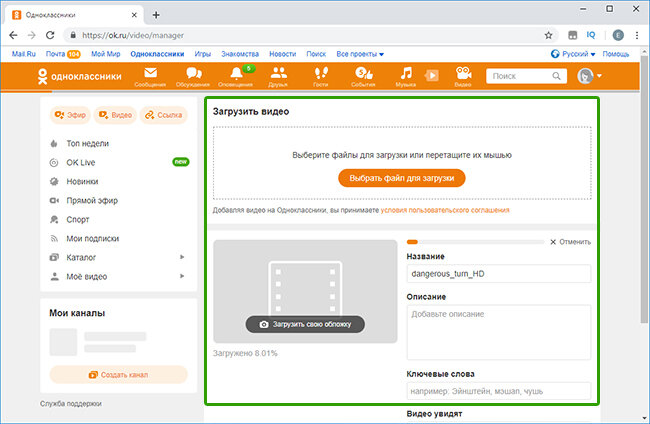Go back with browser back arrow
The height and width of the screenshot is (424, 650).
[13, 35]
